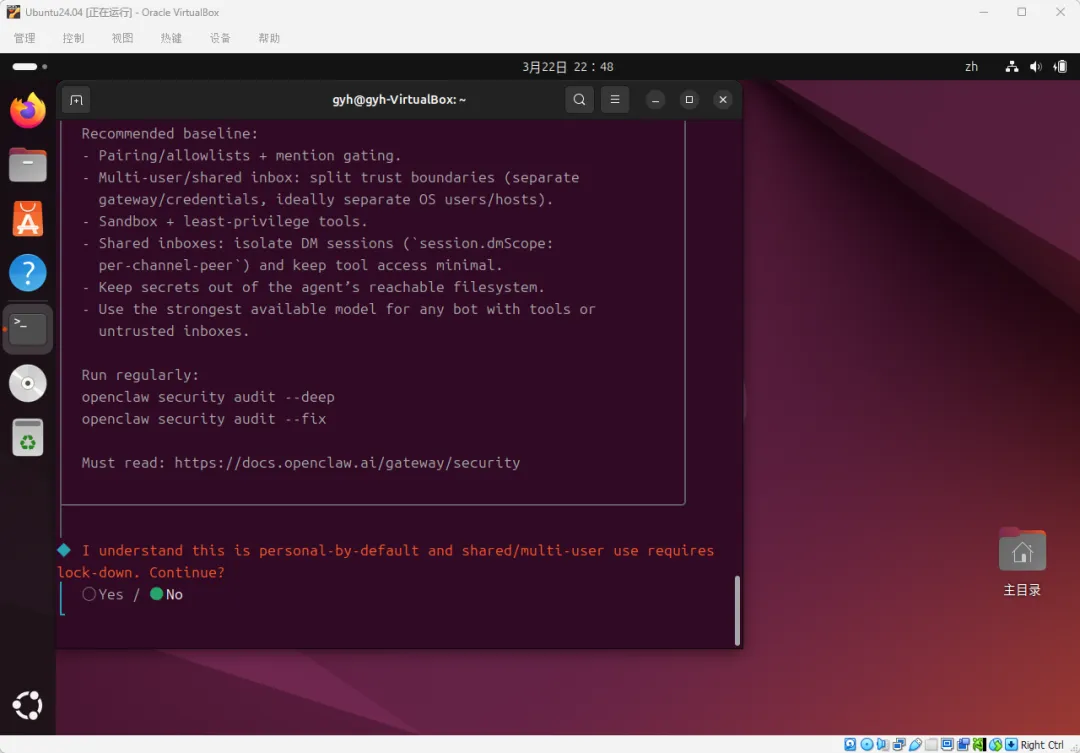Viewport: 1080px width, 753px height.
Task: Open the VirtualBox mouse integration indicator
Action: [995, 744]
